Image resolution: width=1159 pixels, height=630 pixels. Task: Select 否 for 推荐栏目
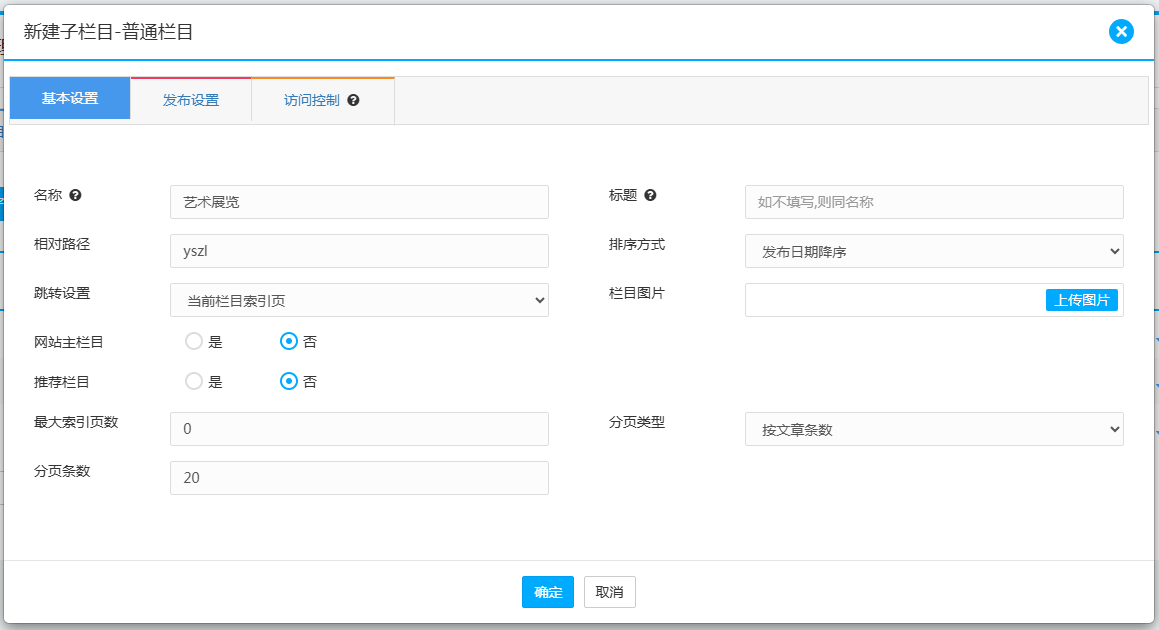289,381
